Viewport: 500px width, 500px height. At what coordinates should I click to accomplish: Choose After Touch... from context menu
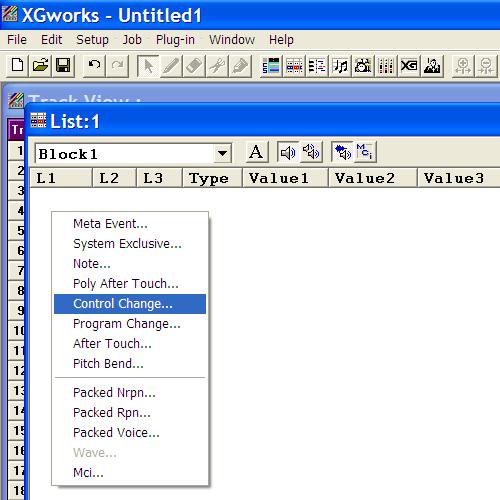[x=130, y=344]
